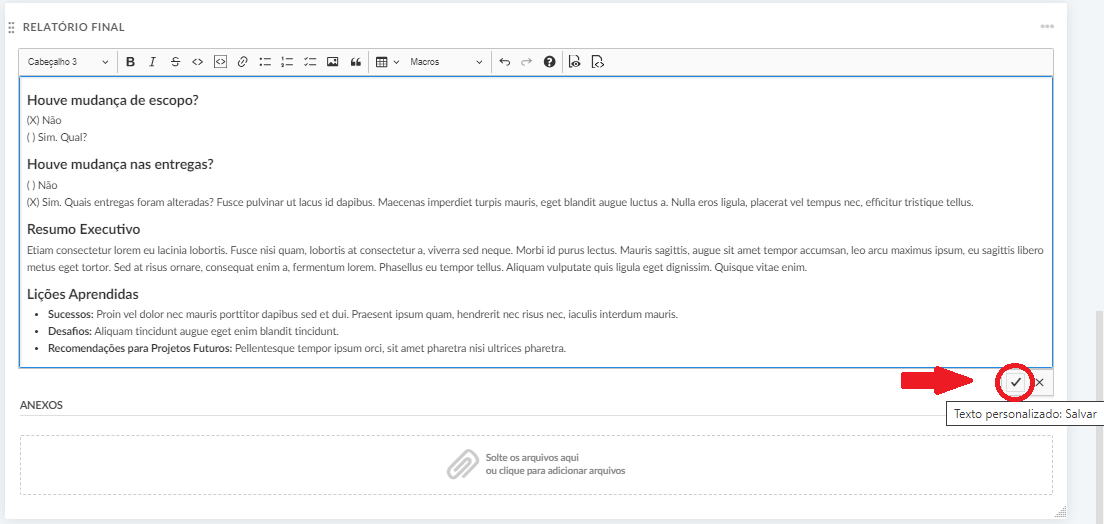Switch to Markdown source view

(597, 62)
